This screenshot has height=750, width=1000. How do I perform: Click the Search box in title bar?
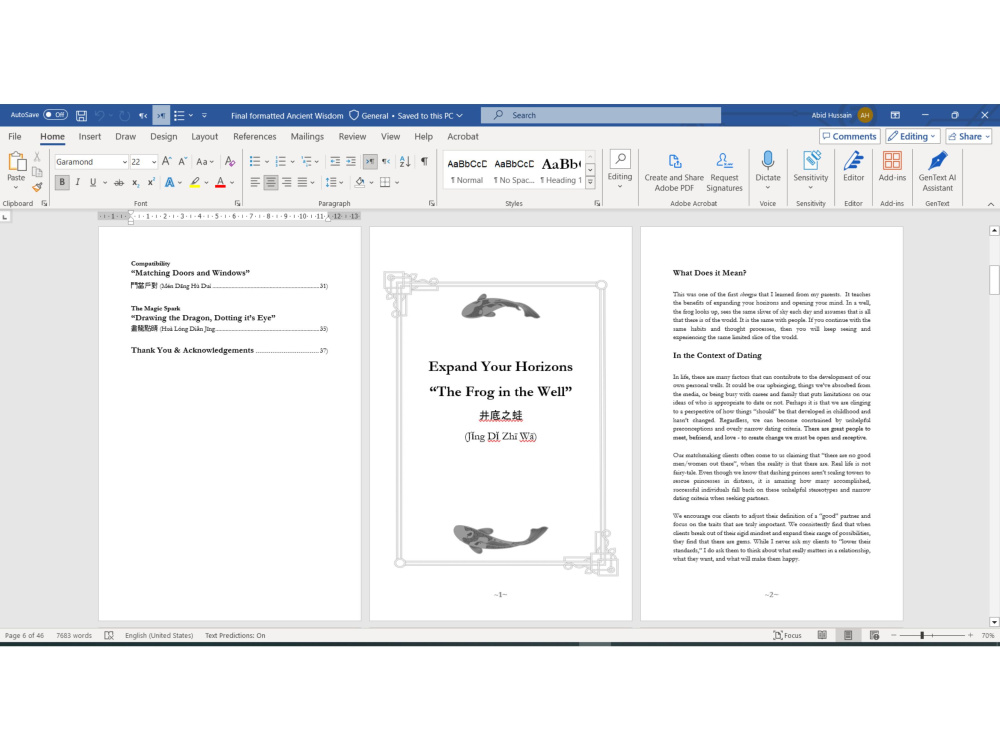(x=601, y=115)
